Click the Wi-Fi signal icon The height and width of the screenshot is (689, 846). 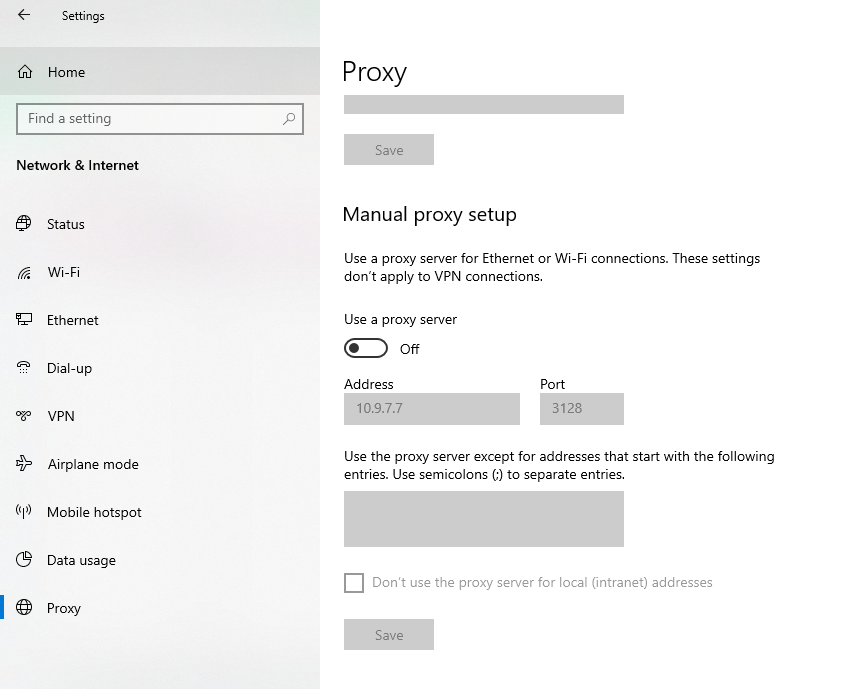(24, 272)
